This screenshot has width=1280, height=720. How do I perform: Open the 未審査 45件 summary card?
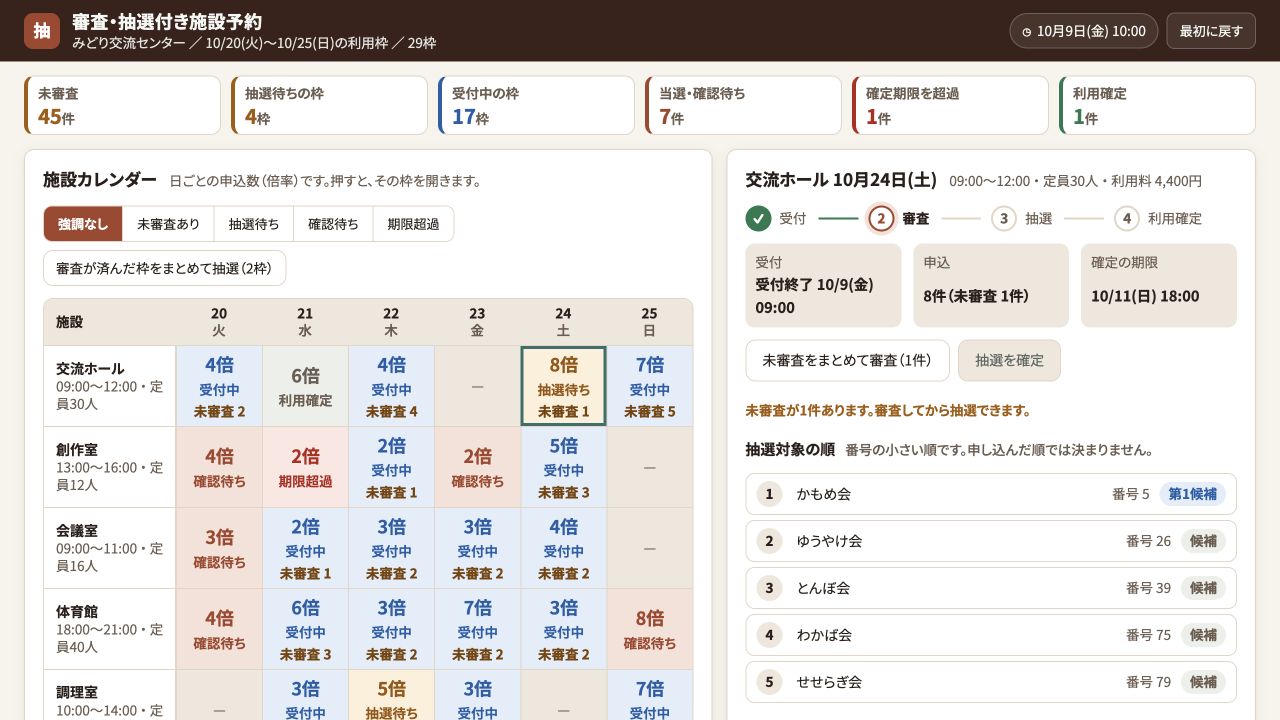[122, 105]
